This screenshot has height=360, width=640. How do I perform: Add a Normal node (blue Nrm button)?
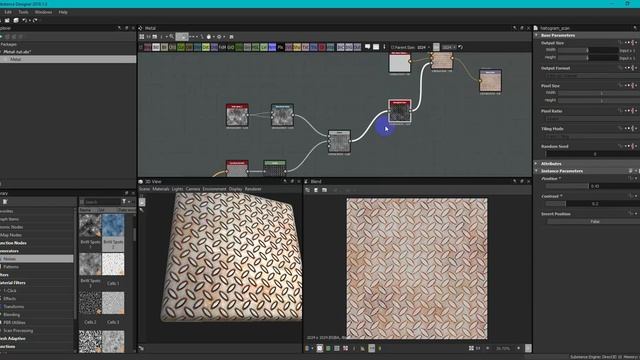(272, 47)
